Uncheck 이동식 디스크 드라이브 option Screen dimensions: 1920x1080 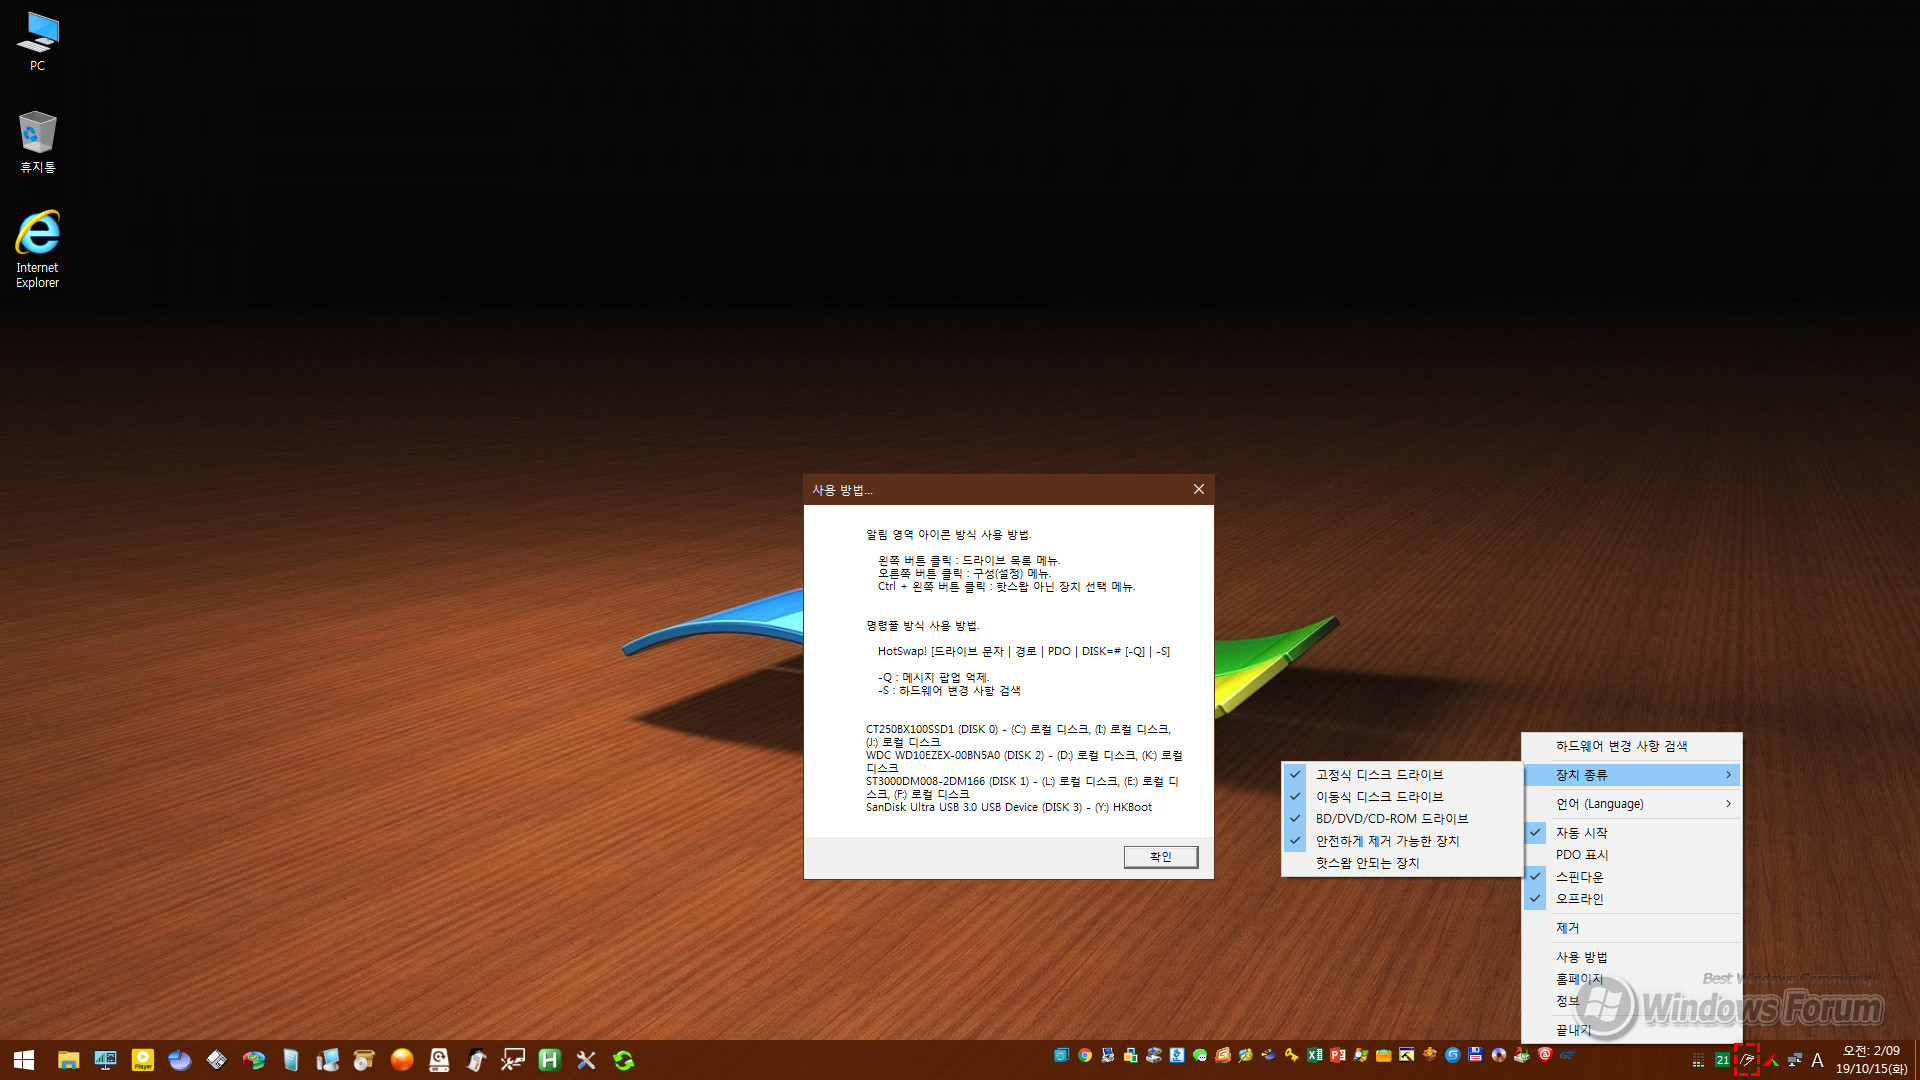pyautogui.click(x=1403, y=797)
